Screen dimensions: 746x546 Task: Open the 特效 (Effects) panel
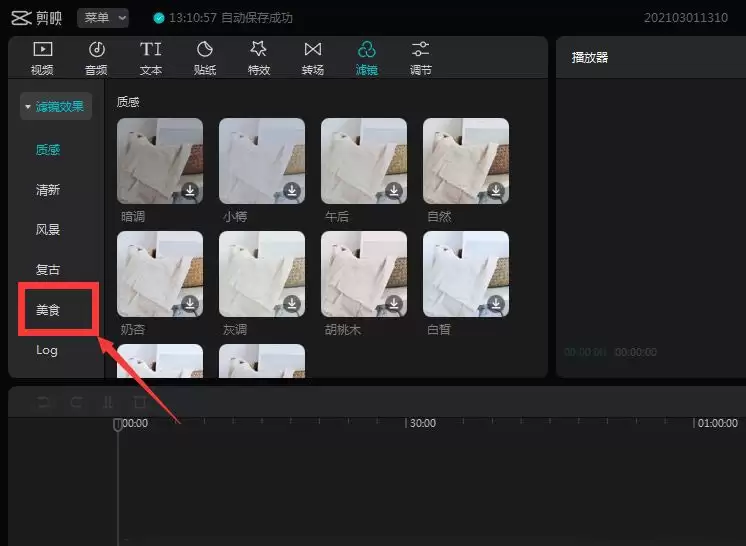258,58
